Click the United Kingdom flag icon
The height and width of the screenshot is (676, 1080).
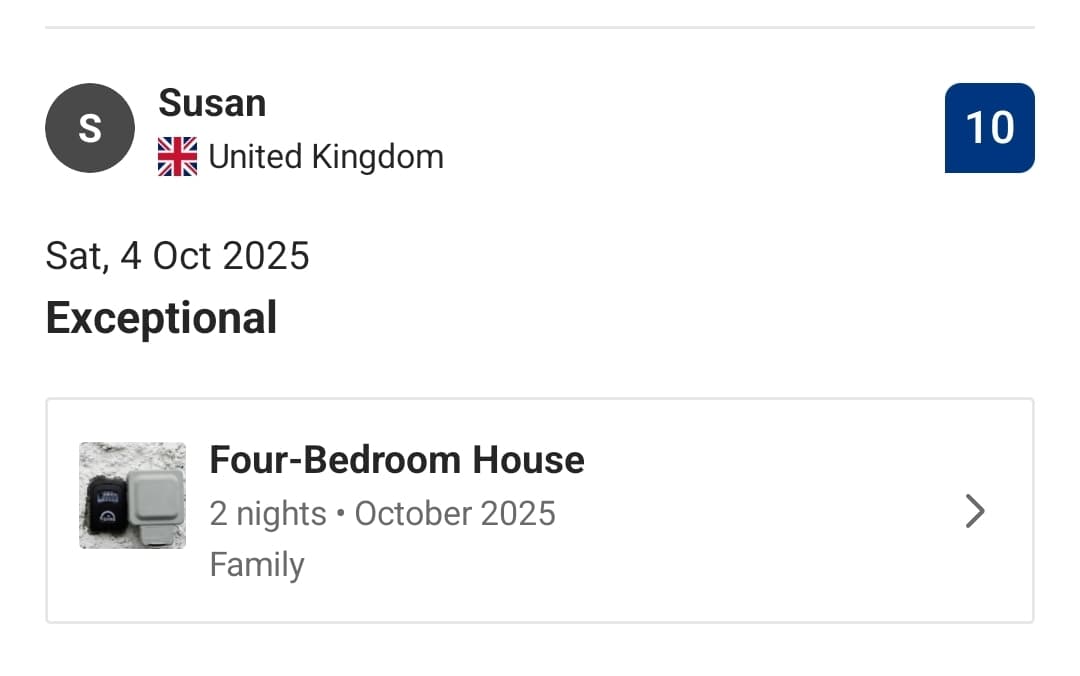(178, 157)
